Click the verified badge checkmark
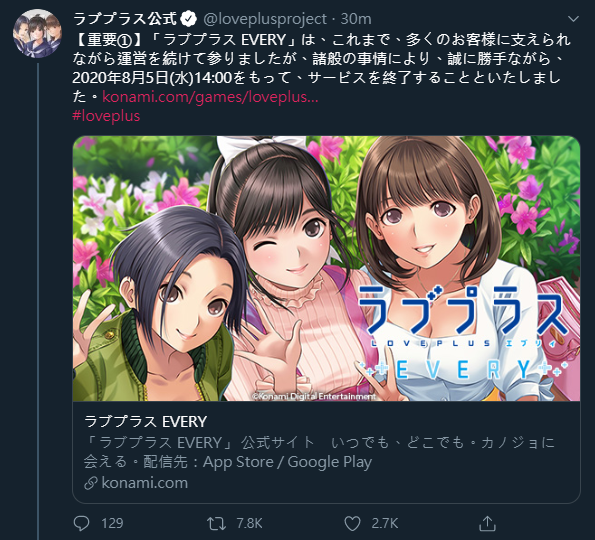Viewport: 595px width, 540px height. click(188, 19)
